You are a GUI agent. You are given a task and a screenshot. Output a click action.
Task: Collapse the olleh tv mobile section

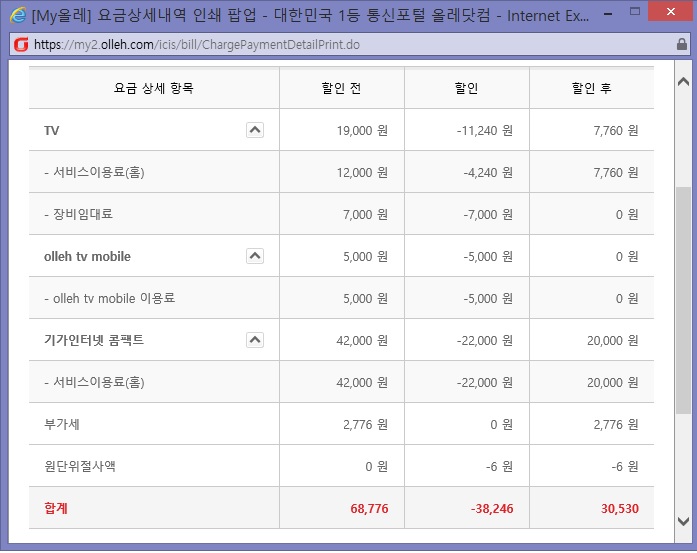(x=254, y=256)
